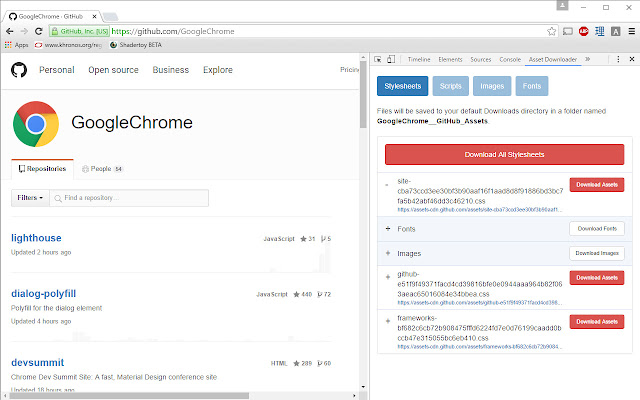Open the cast screen extension icon

click(x=568, y=31)
